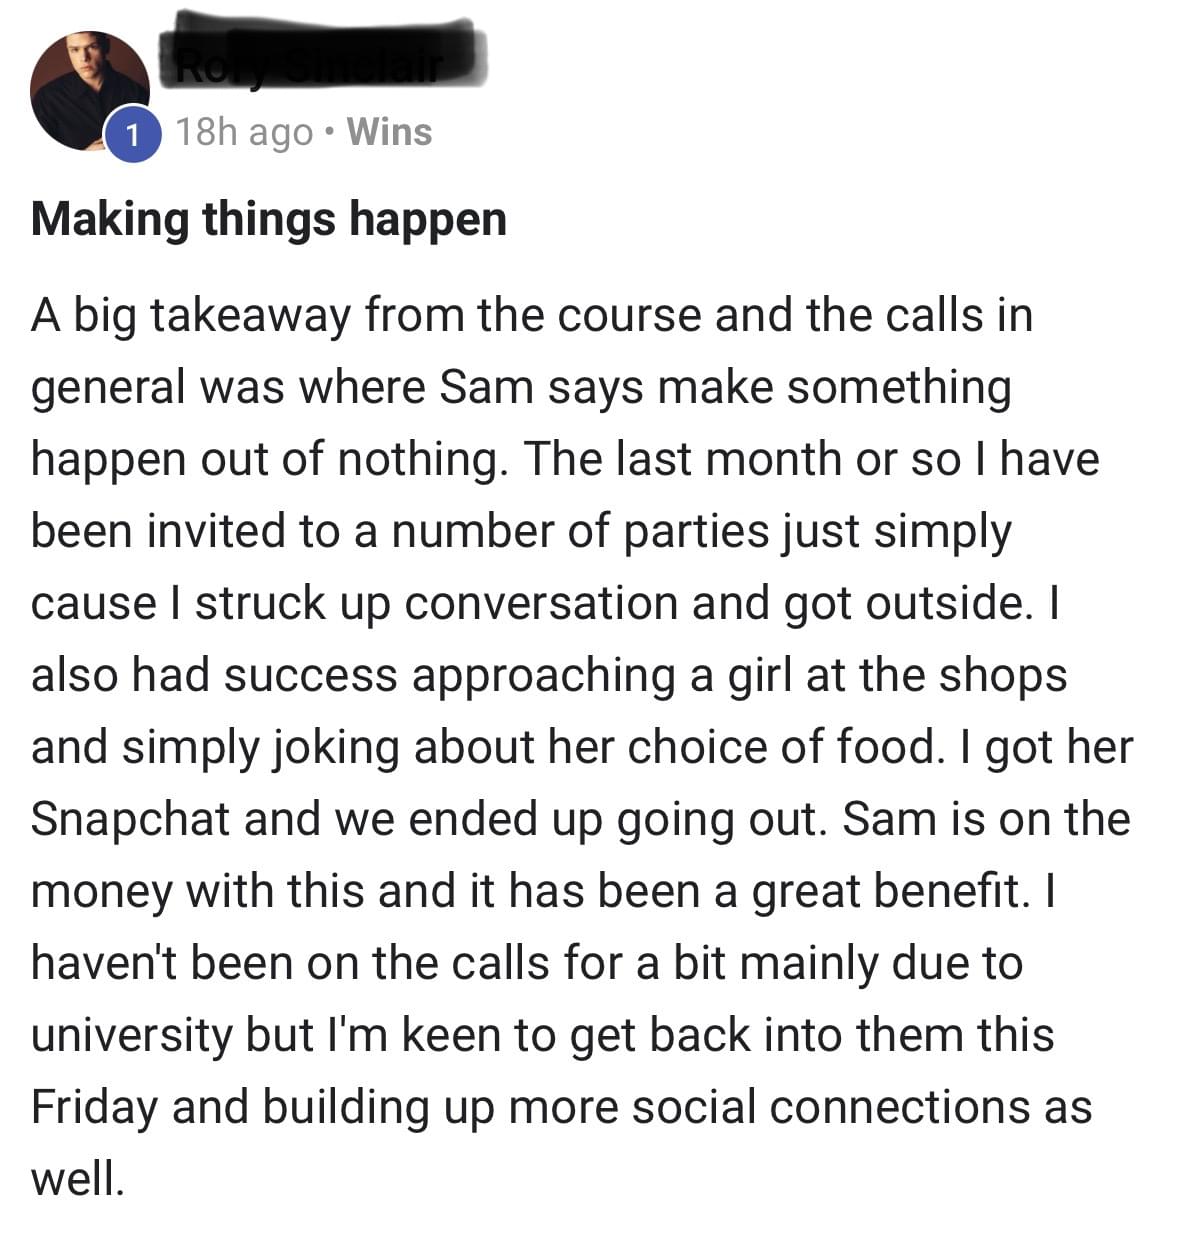Click the word "money" in the post

(x=102, y=891)
